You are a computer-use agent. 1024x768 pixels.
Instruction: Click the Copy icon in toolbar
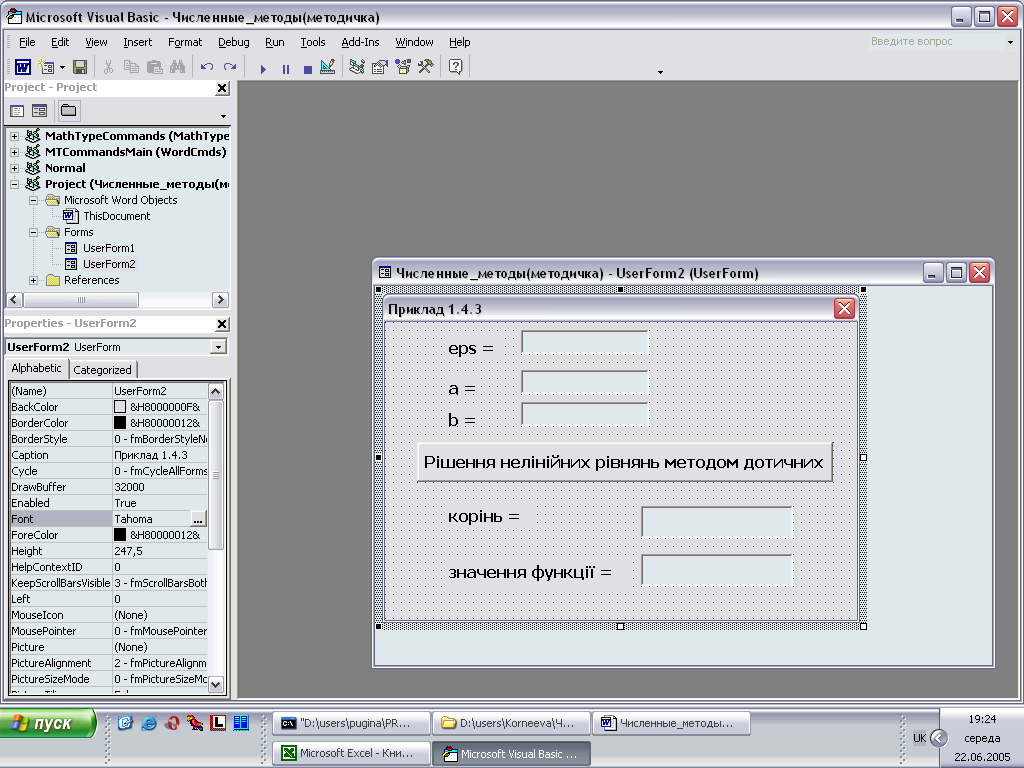point(131,67)
